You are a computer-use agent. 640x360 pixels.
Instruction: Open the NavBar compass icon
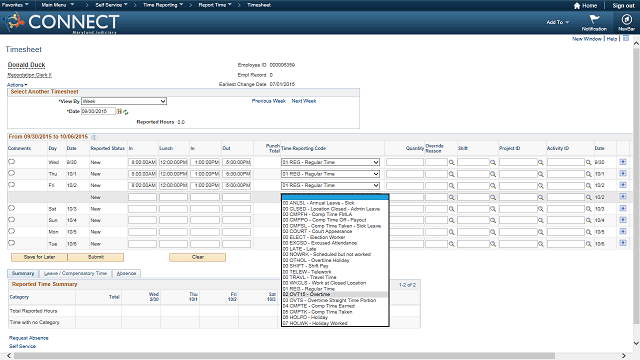626,19
